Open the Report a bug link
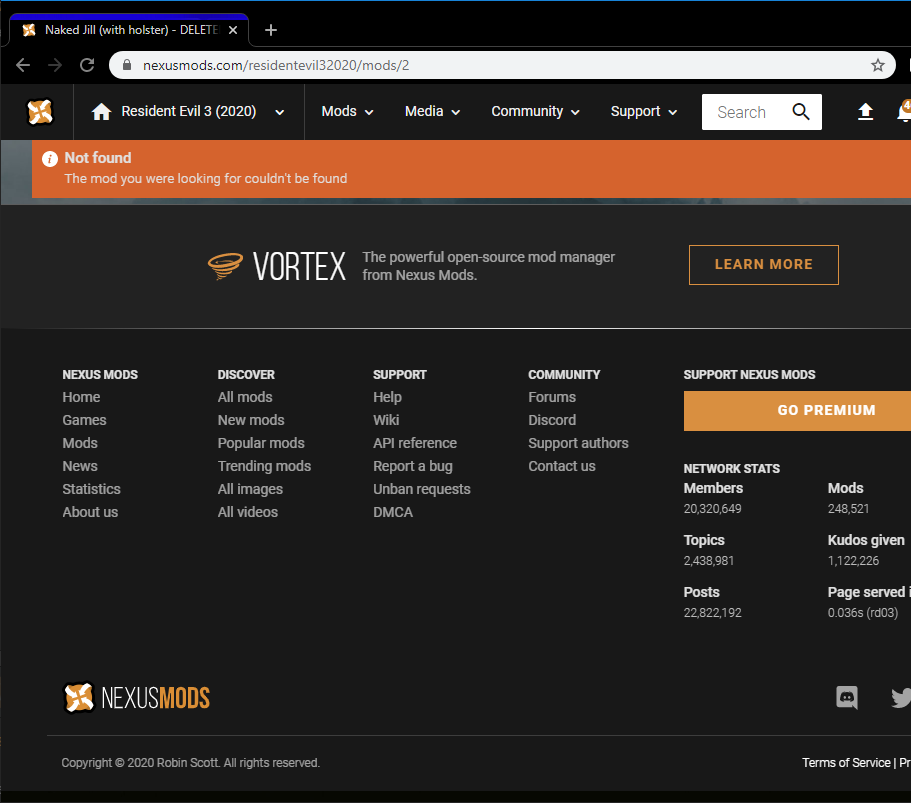This screenshot has height=803, width=911. [413, 466]
